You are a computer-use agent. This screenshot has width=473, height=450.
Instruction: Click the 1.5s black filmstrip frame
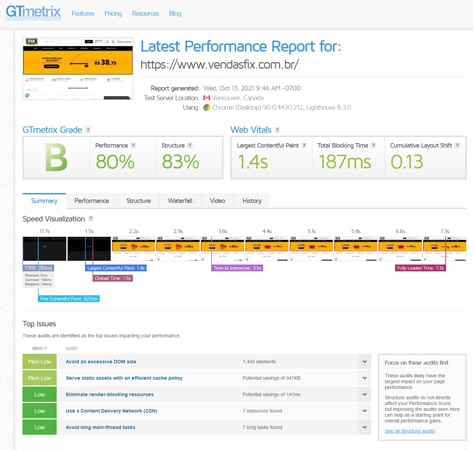click(89, 249)
